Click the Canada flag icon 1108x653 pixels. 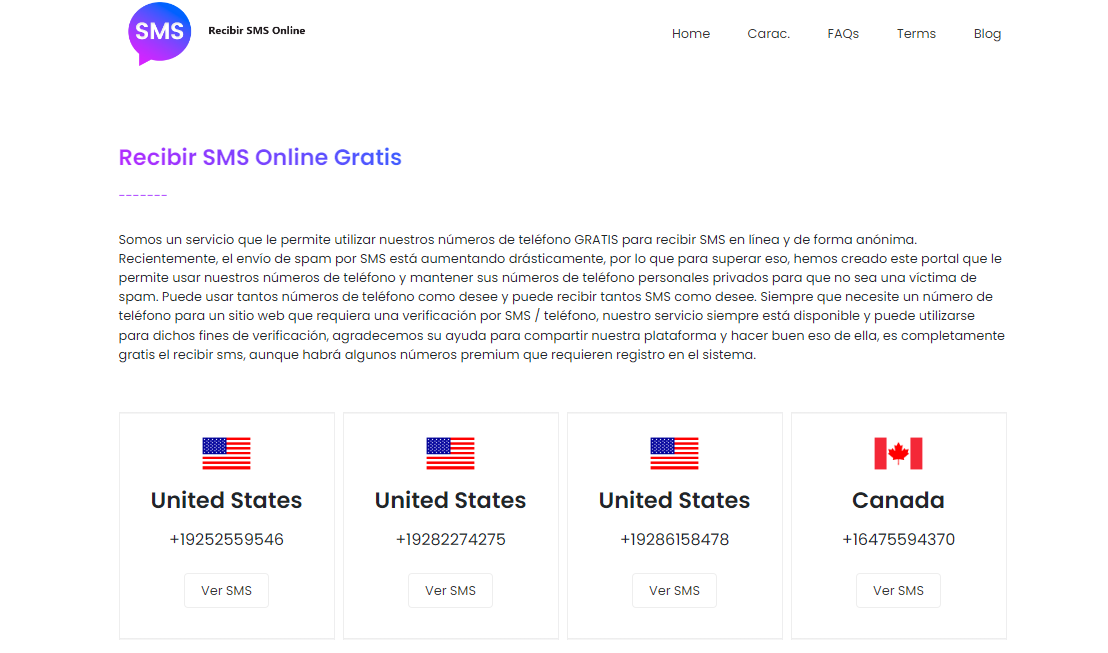pos(898,452)
